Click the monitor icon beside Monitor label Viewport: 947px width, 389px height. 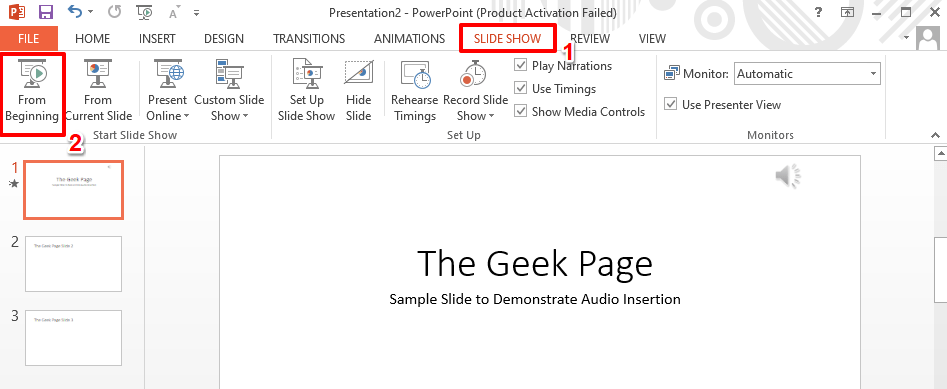click(x=672, y=74)
